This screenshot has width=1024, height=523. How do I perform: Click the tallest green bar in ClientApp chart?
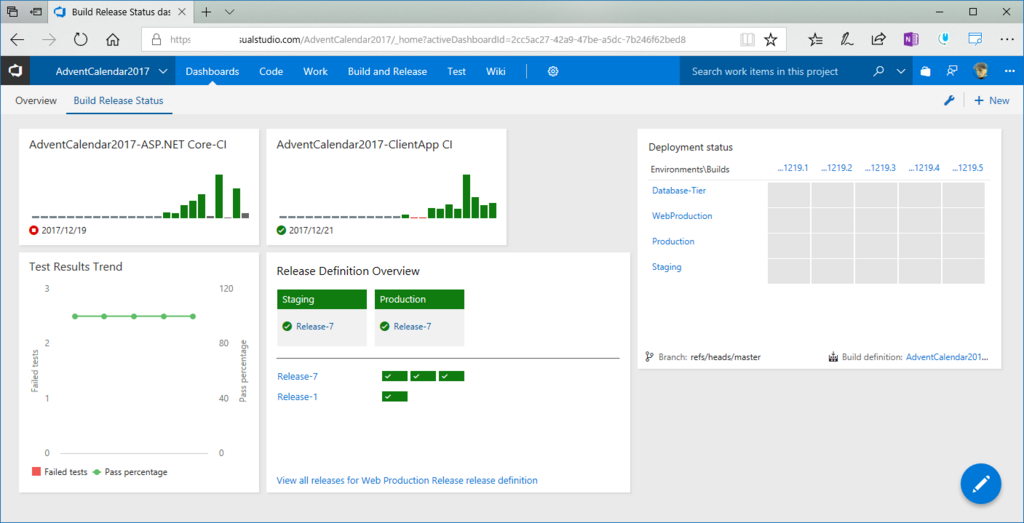click(x=466, y=196)
